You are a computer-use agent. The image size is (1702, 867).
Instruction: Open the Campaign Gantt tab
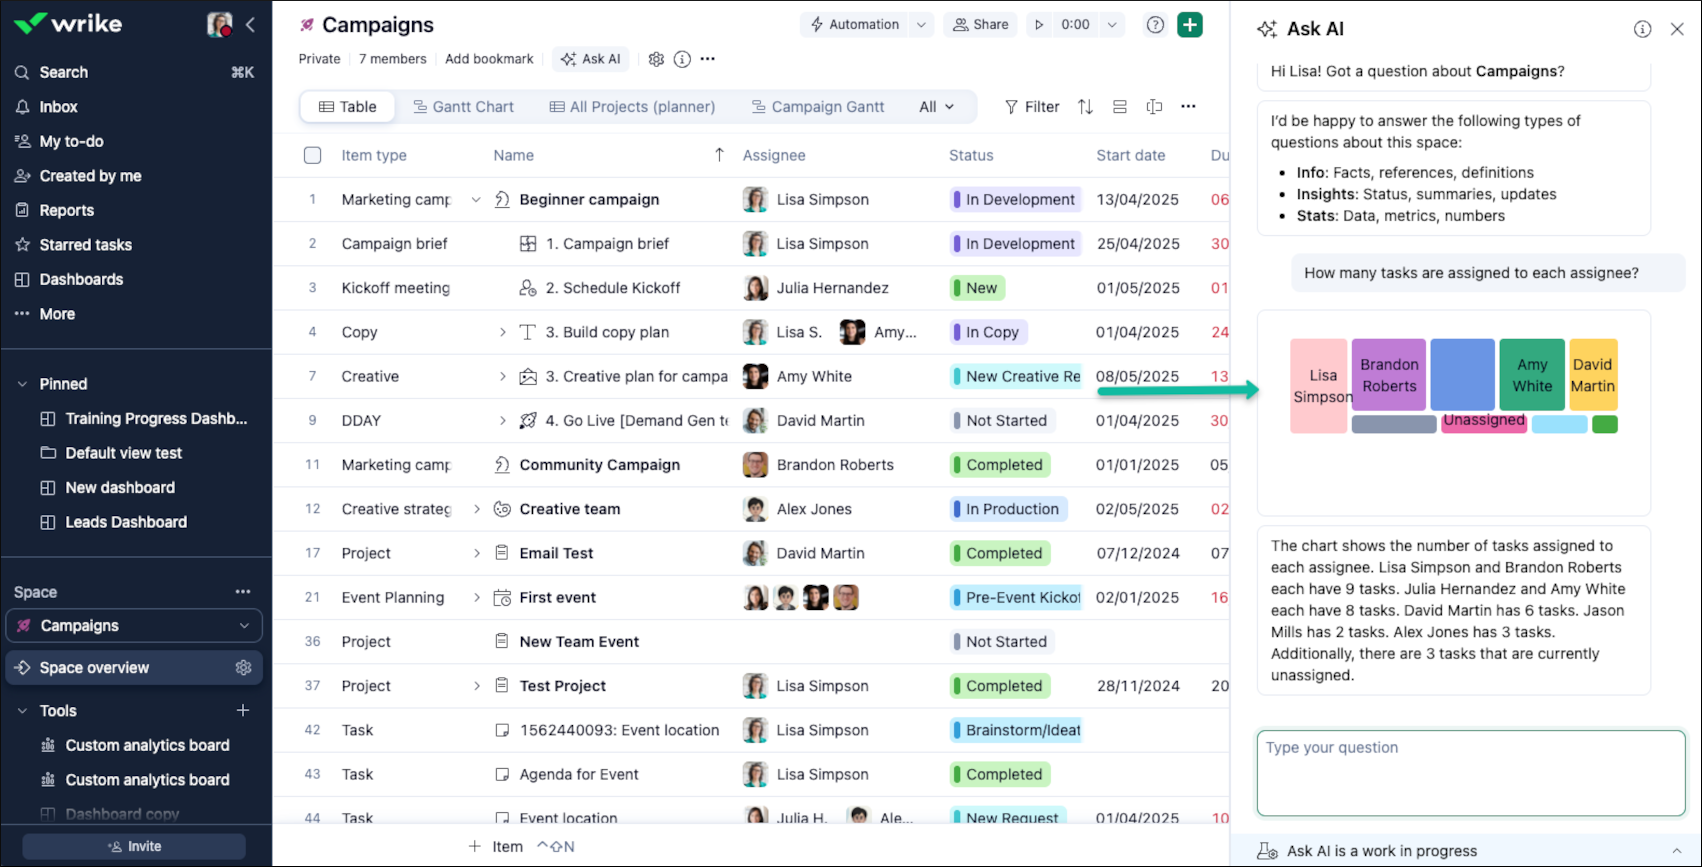817,107
